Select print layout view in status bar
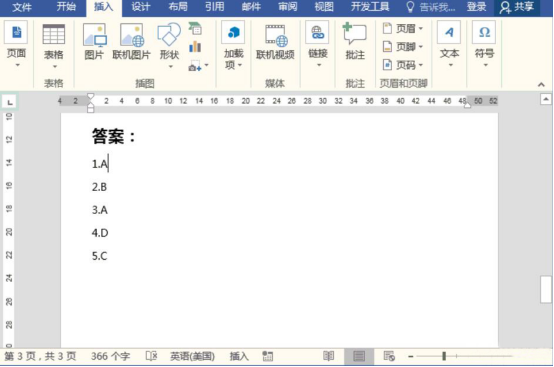Image resolution: width=554 pixels, height=367 pixels. click(359, 356)
